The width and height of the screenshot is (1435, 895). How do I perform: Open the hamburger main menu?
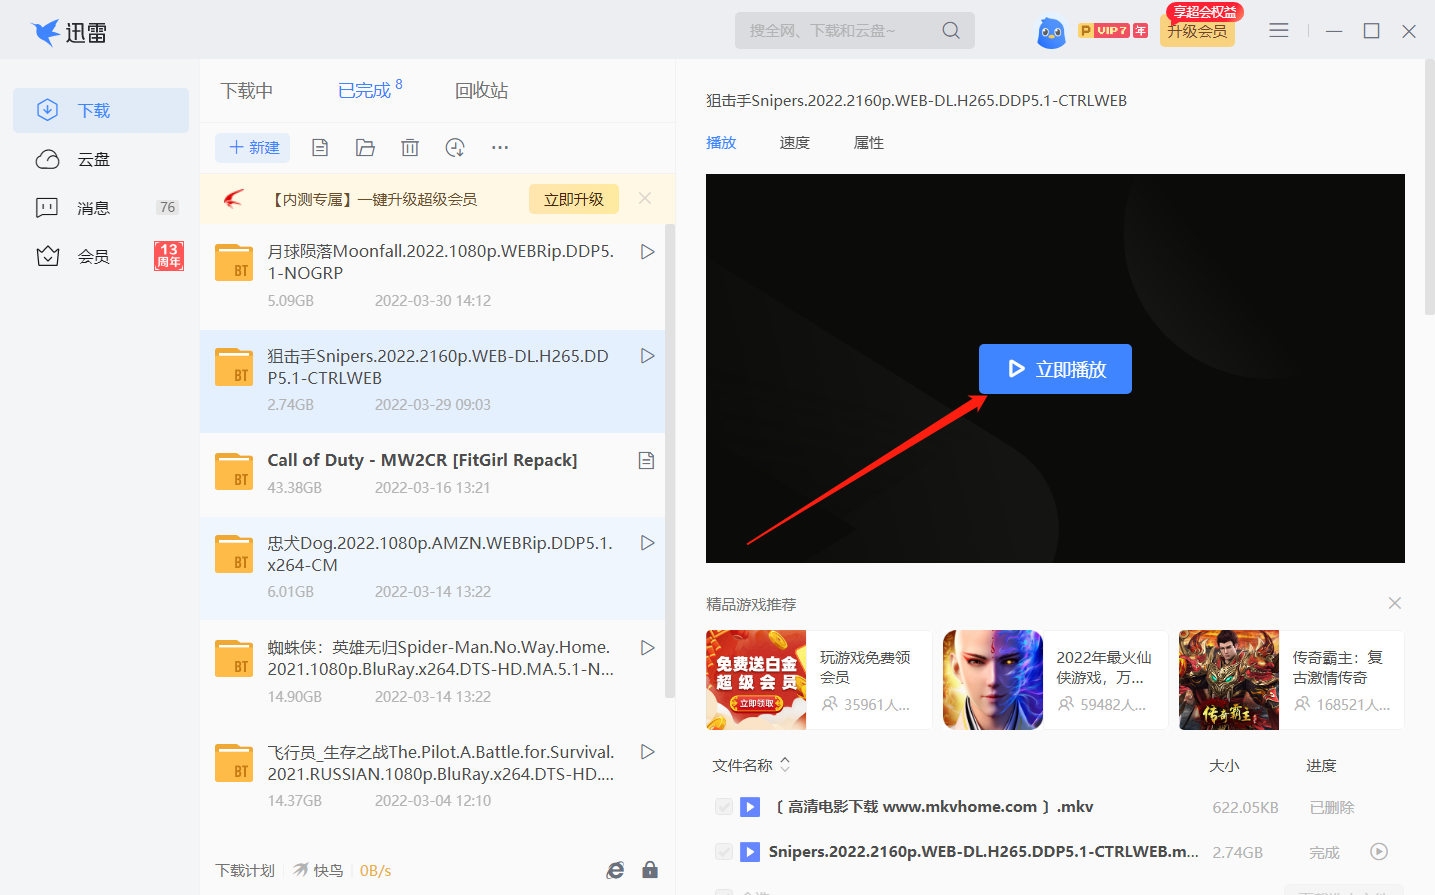point(1278,31)
